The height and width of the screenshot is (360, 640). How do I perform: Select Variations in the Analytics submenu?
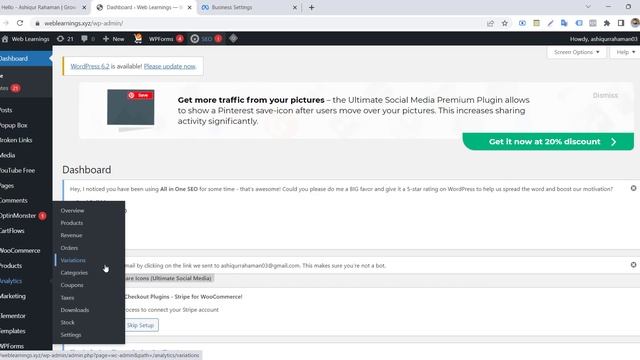(x=73, y=260)
